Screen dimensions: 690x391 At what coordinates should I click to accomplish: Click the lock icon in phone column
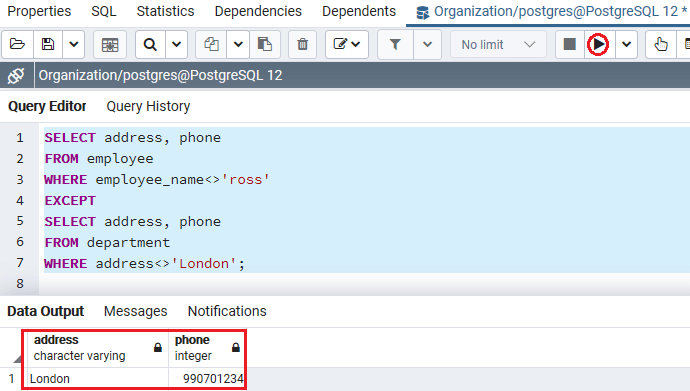tap(236, 348)
